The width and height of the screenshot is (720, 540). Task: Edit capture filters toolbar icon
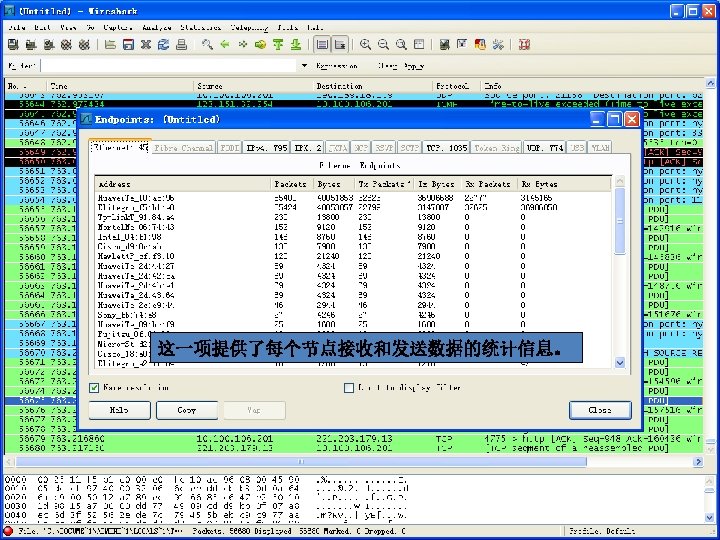(444, 45)
